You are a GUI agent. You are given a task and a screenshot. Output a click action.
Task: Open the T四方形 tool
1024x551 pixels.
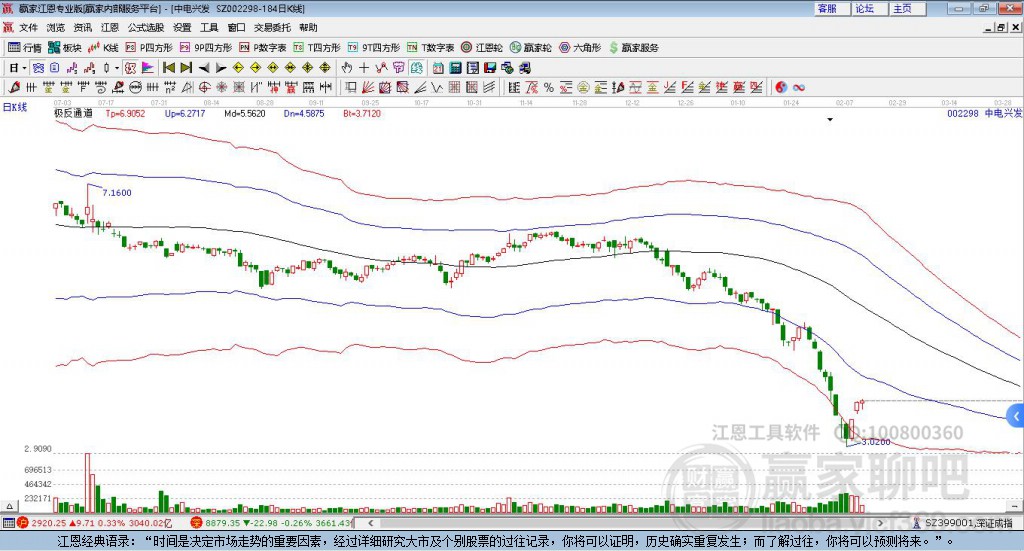317,48
